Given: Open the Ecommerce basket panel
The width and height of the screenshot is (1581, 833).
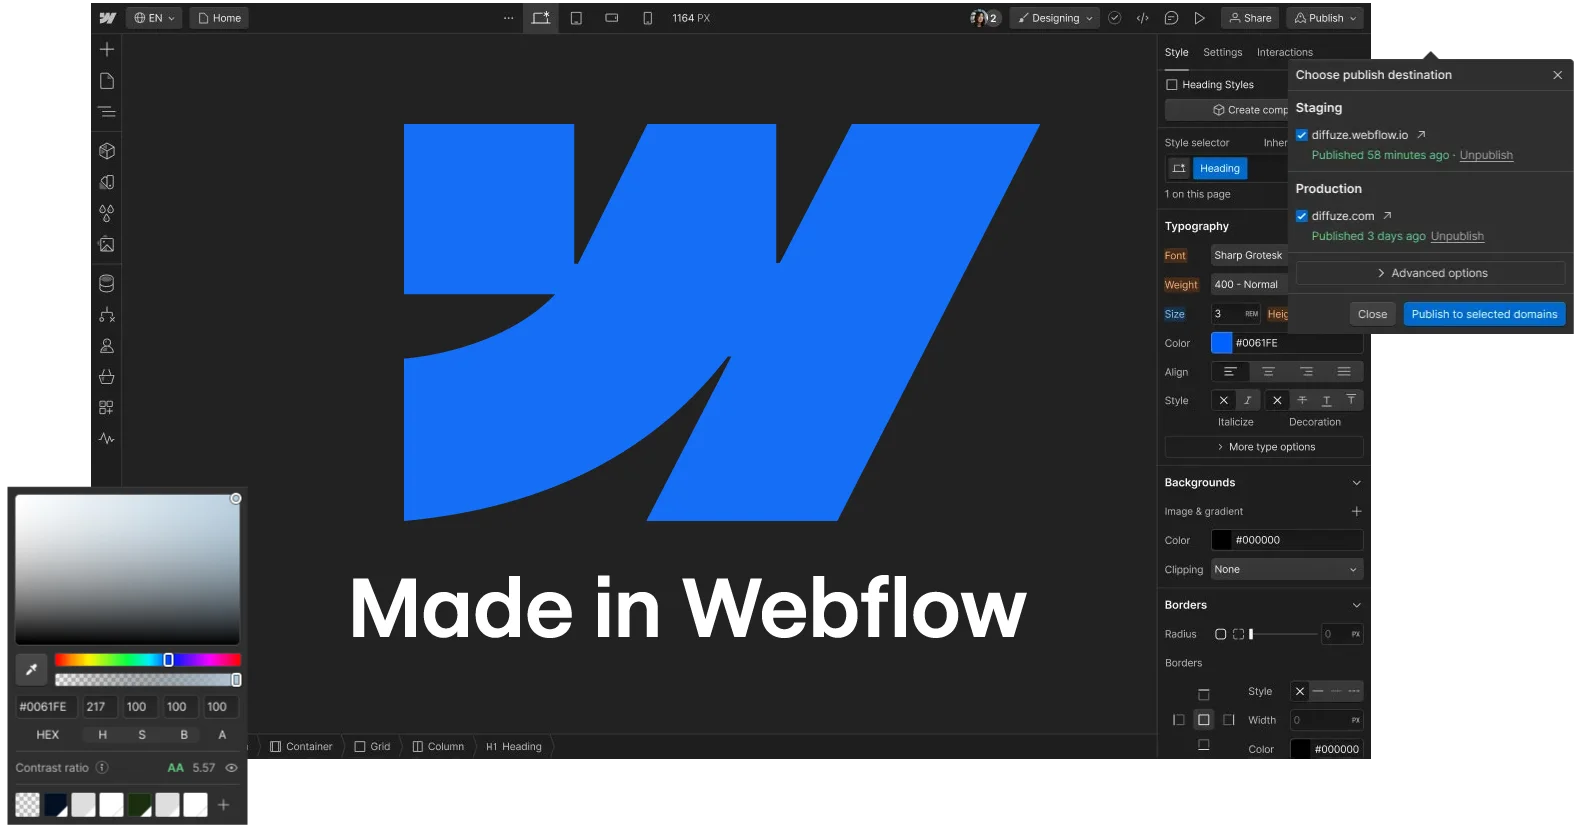Looking at the screenshot, I should [x=107, y=377].
